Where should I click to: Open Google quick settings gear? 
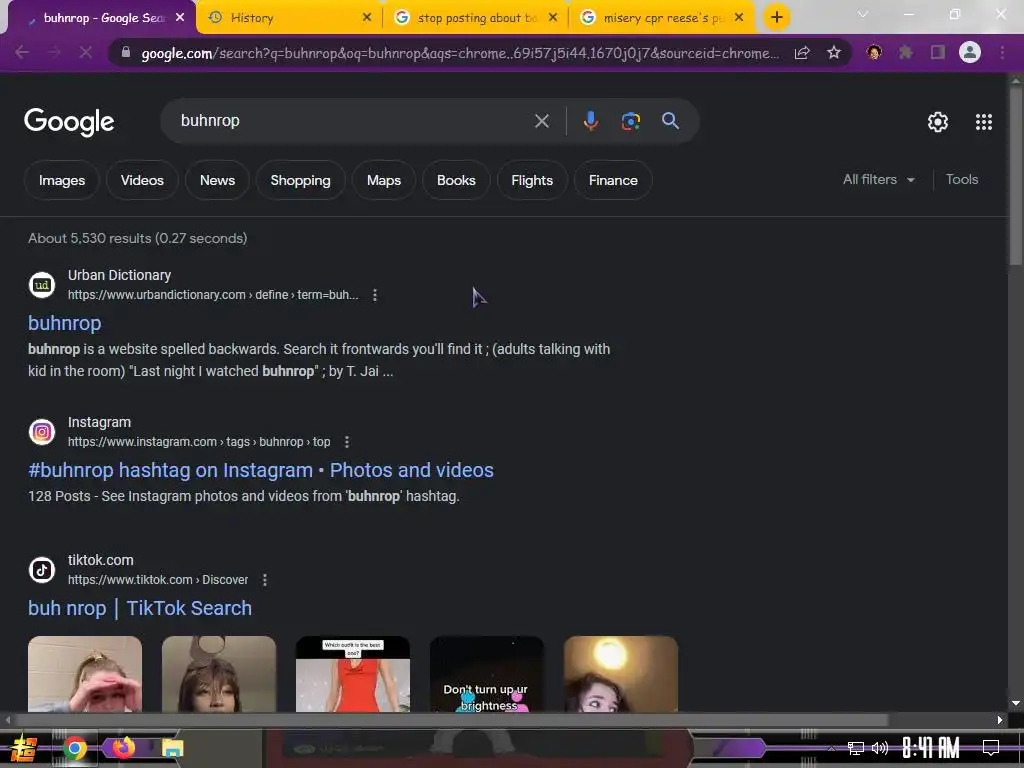tap(938, 121)
